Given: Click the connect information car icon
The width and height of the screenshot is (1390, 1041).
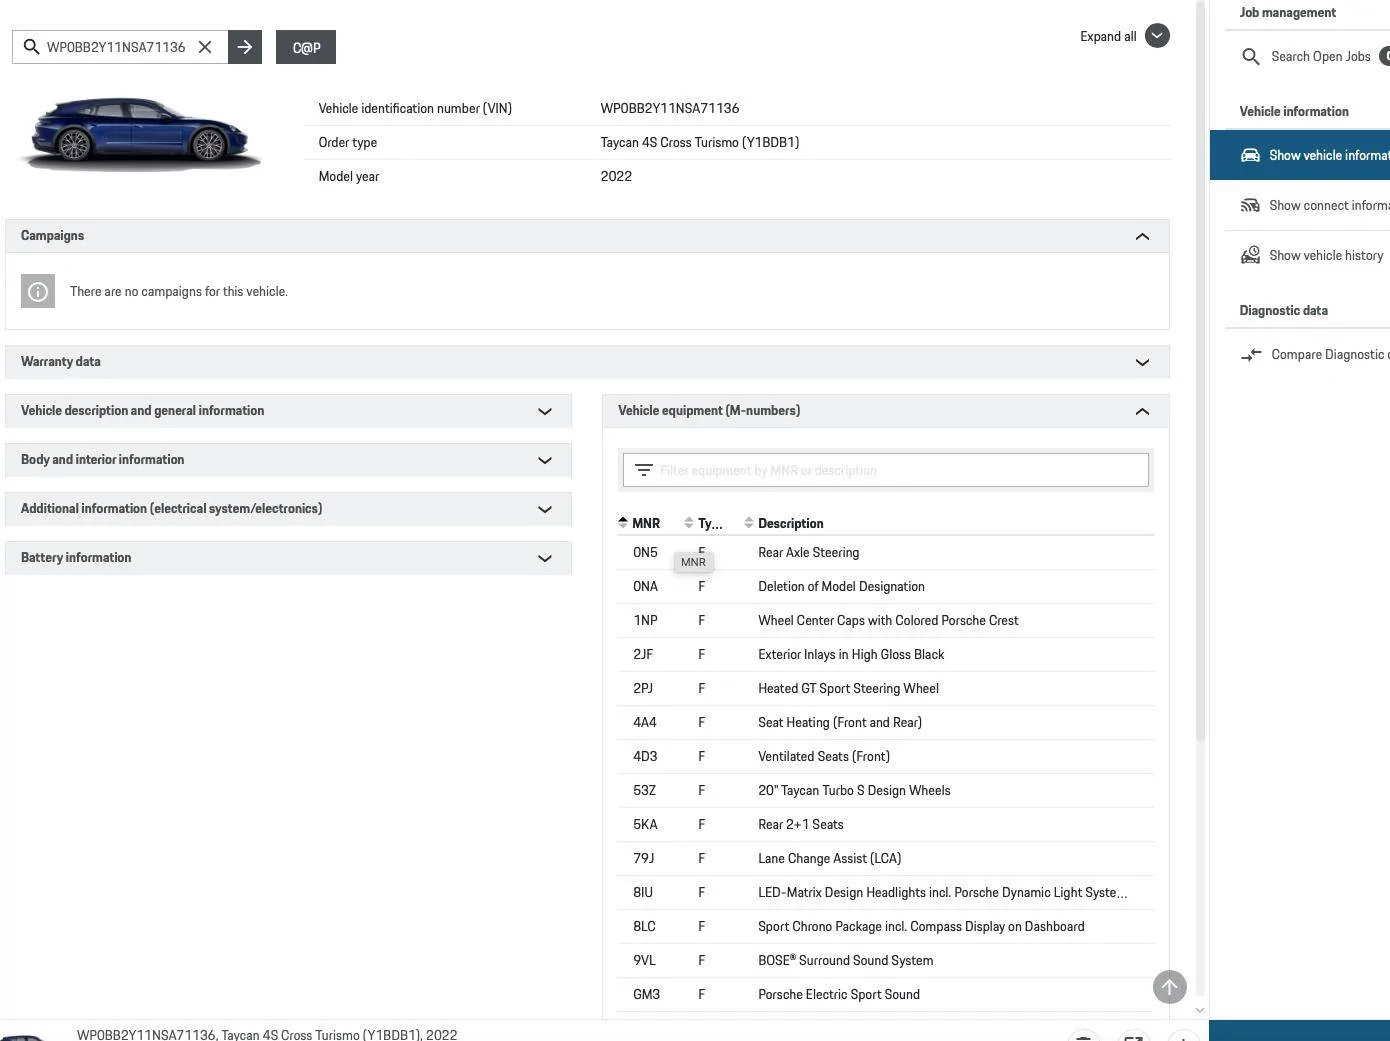Looking at the screenshot, I should tap(1250, 205).
